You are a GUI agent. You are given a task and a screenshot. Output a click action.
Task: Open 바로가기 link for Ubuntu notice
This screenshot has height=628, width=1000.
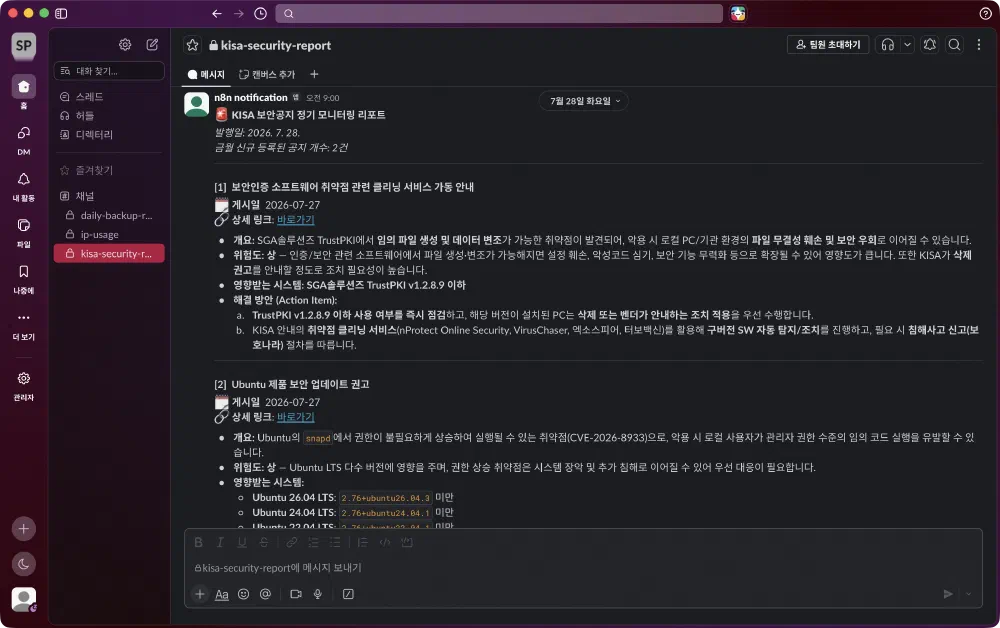[x=295, y=417]
